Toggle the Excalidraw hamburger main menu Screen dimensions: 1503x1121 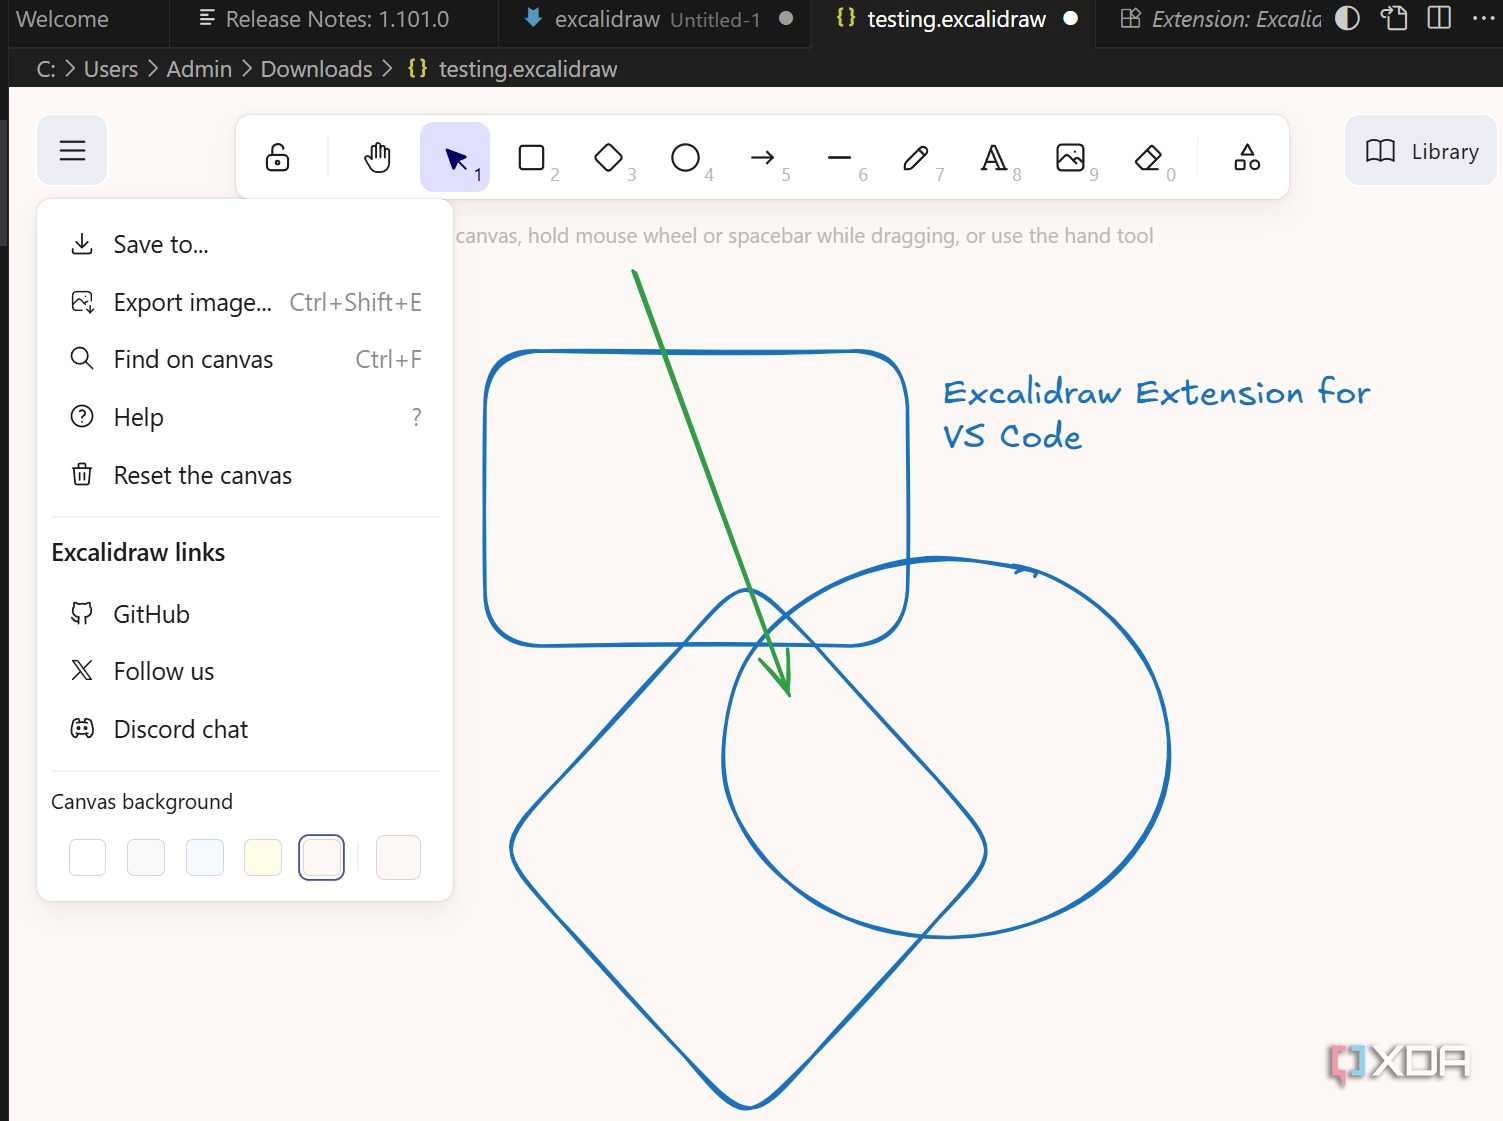(72, 151)
